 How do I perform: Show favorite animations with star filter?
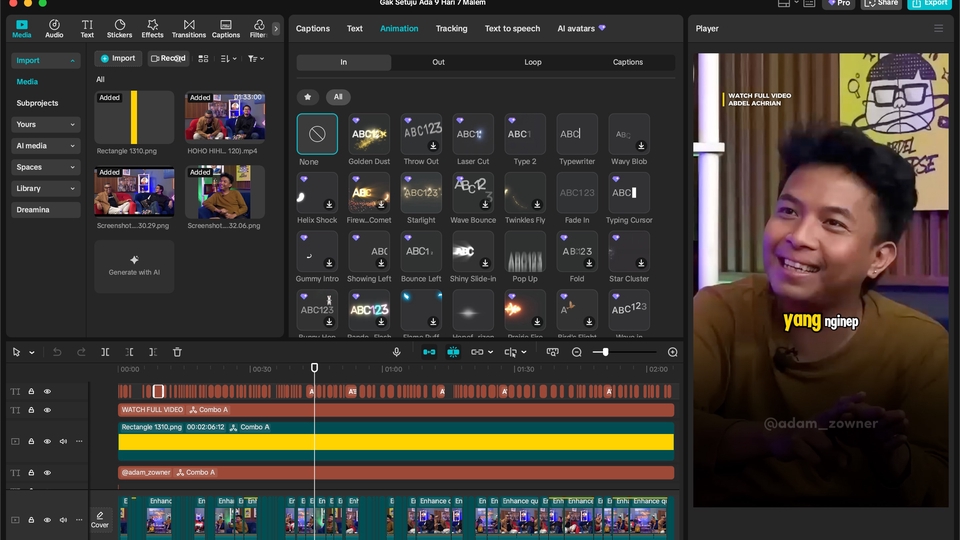(308, 97)
